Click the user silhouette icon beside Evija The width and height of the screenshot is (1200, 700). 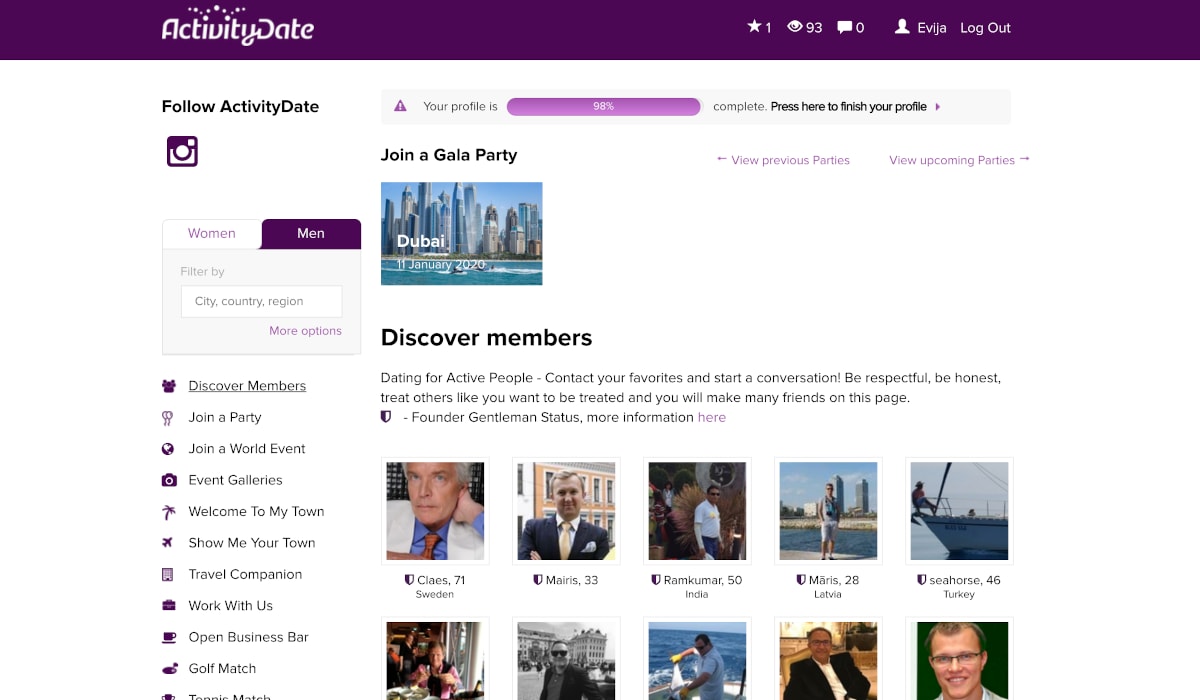pyautogui.click(x=902, y=27)
